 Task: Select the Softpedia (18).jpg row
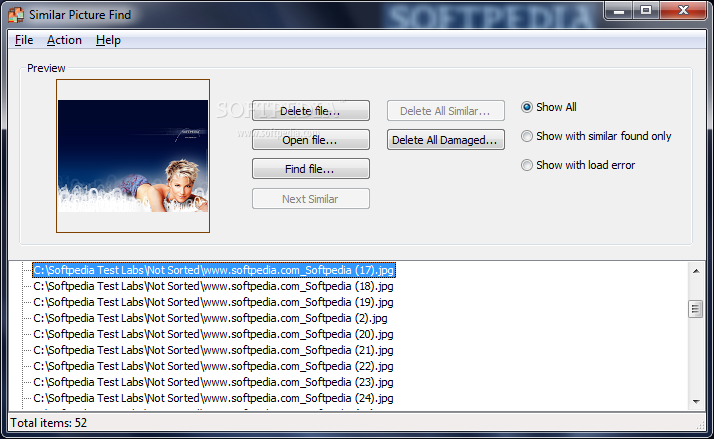coord(213,286)
